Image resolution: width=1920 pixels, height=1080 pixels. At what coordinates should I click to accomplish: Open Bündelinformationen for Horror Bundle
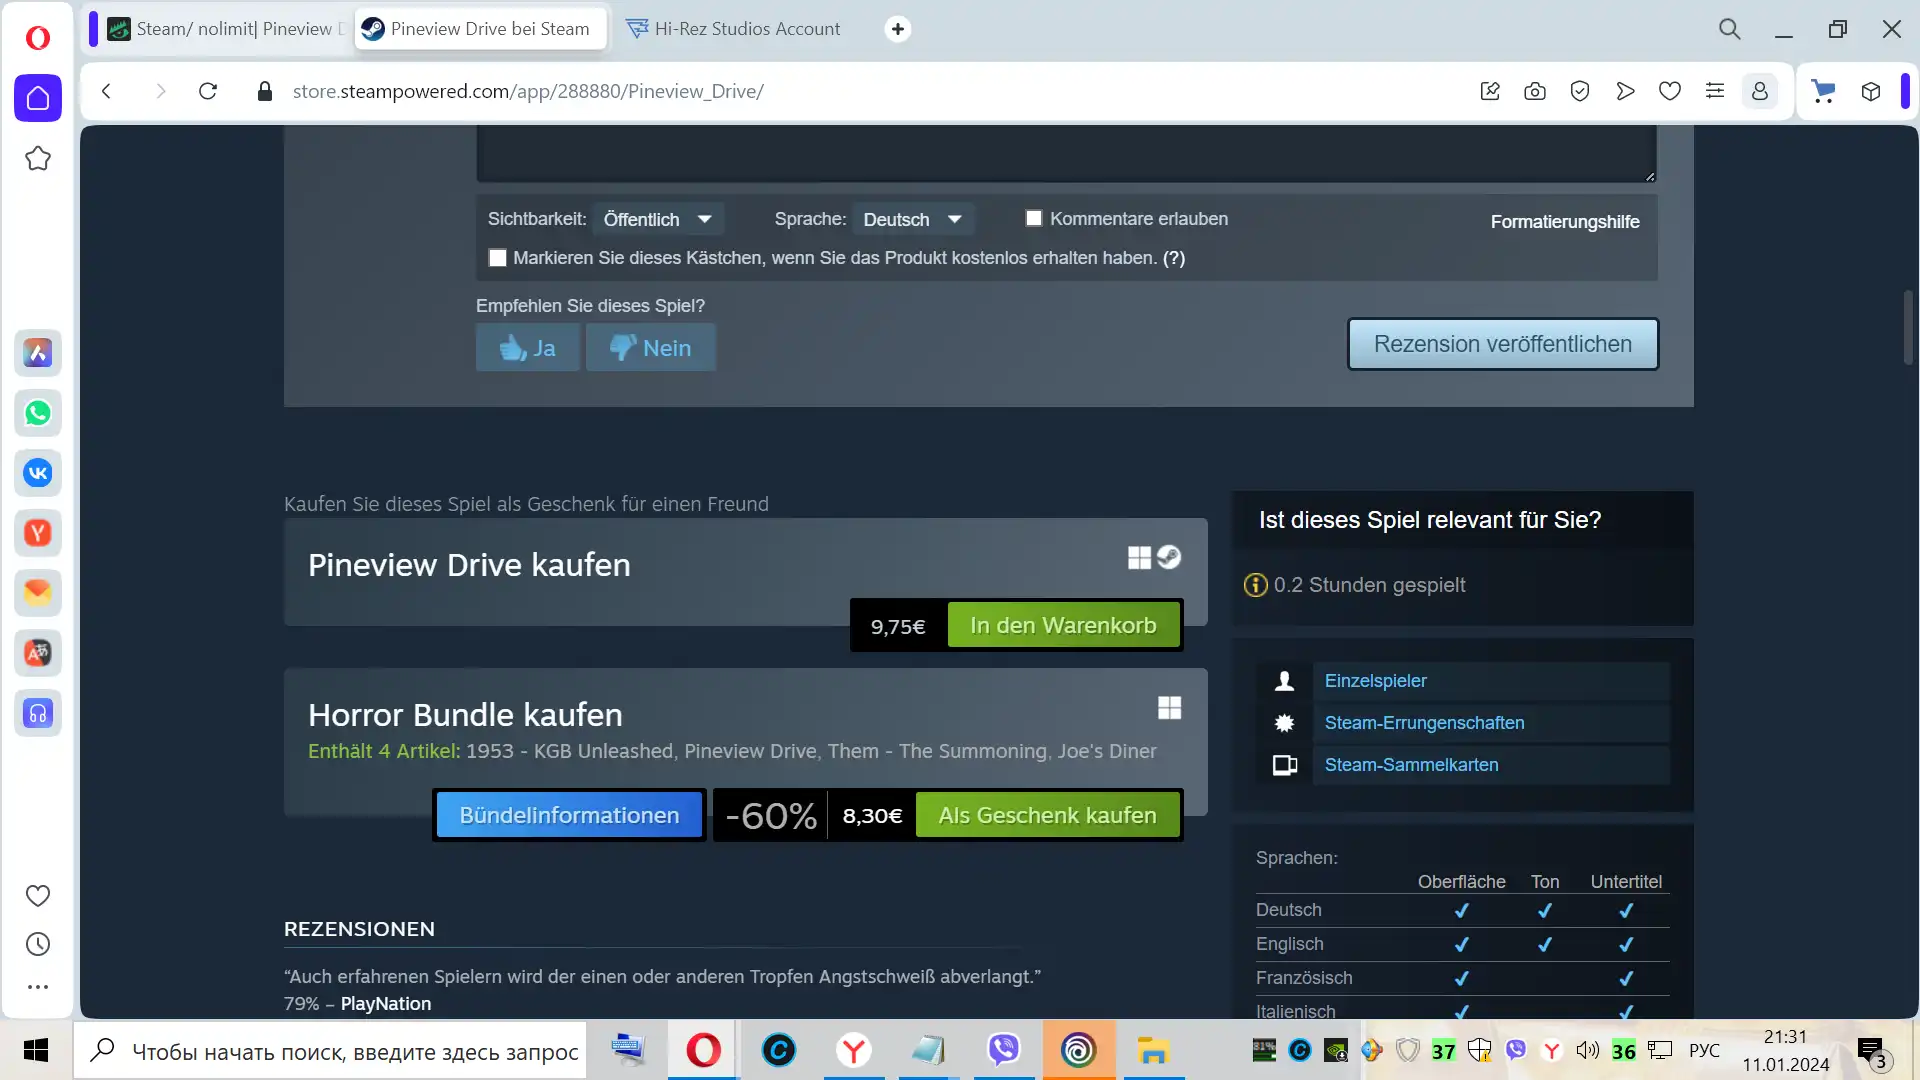point(569,815)
